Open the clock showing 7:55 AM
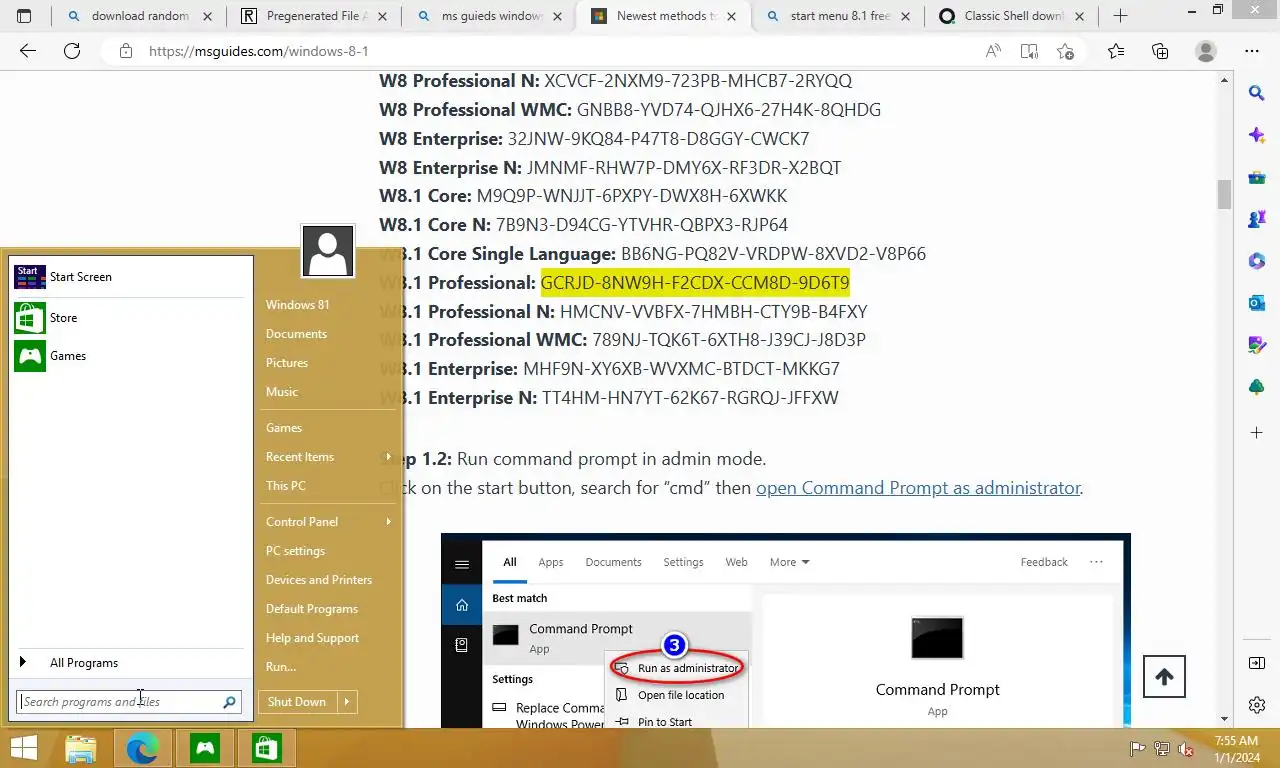This screenshot has height=768, width=1280. [x=1236, y=749]
